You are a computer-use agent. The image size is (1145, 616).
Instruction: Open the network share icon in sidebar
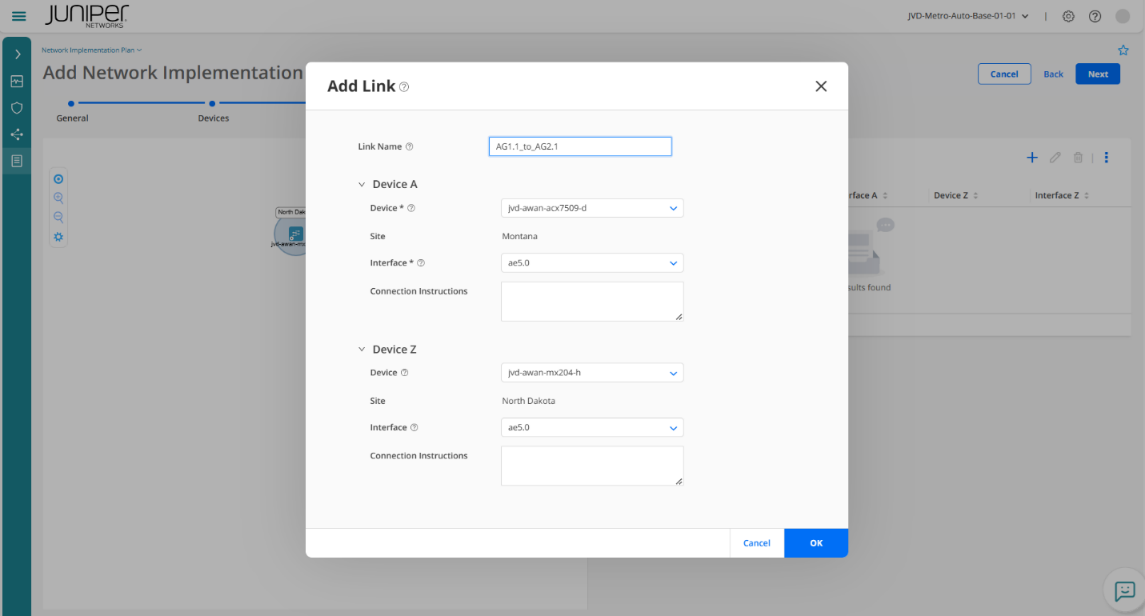(x=17, y=134)
